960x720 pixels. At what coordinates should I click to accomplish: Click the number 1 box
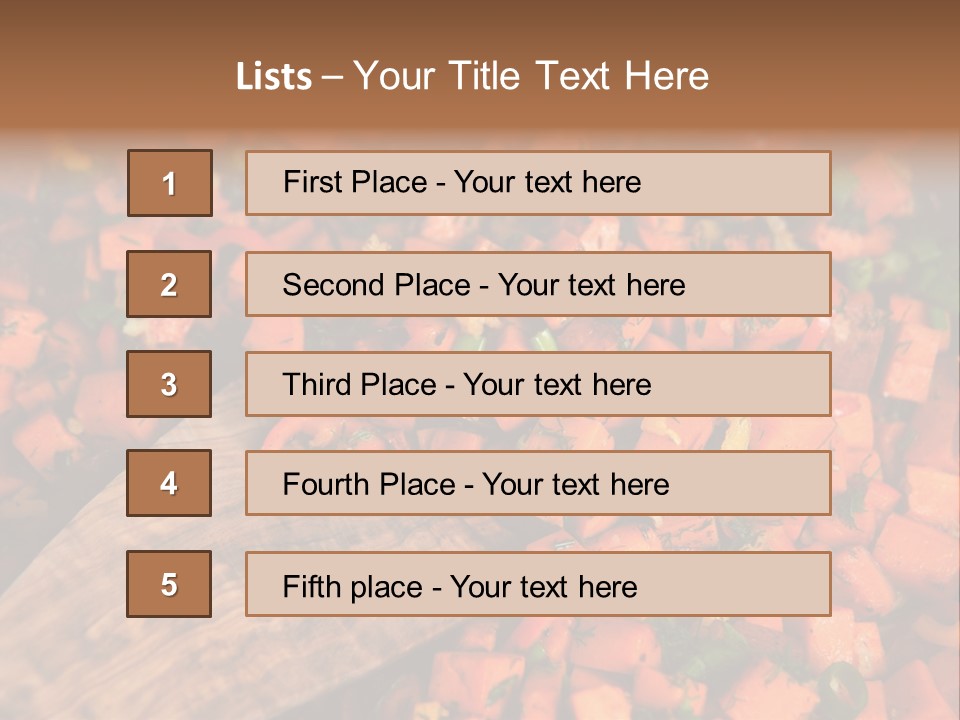[x=170, y=183]
